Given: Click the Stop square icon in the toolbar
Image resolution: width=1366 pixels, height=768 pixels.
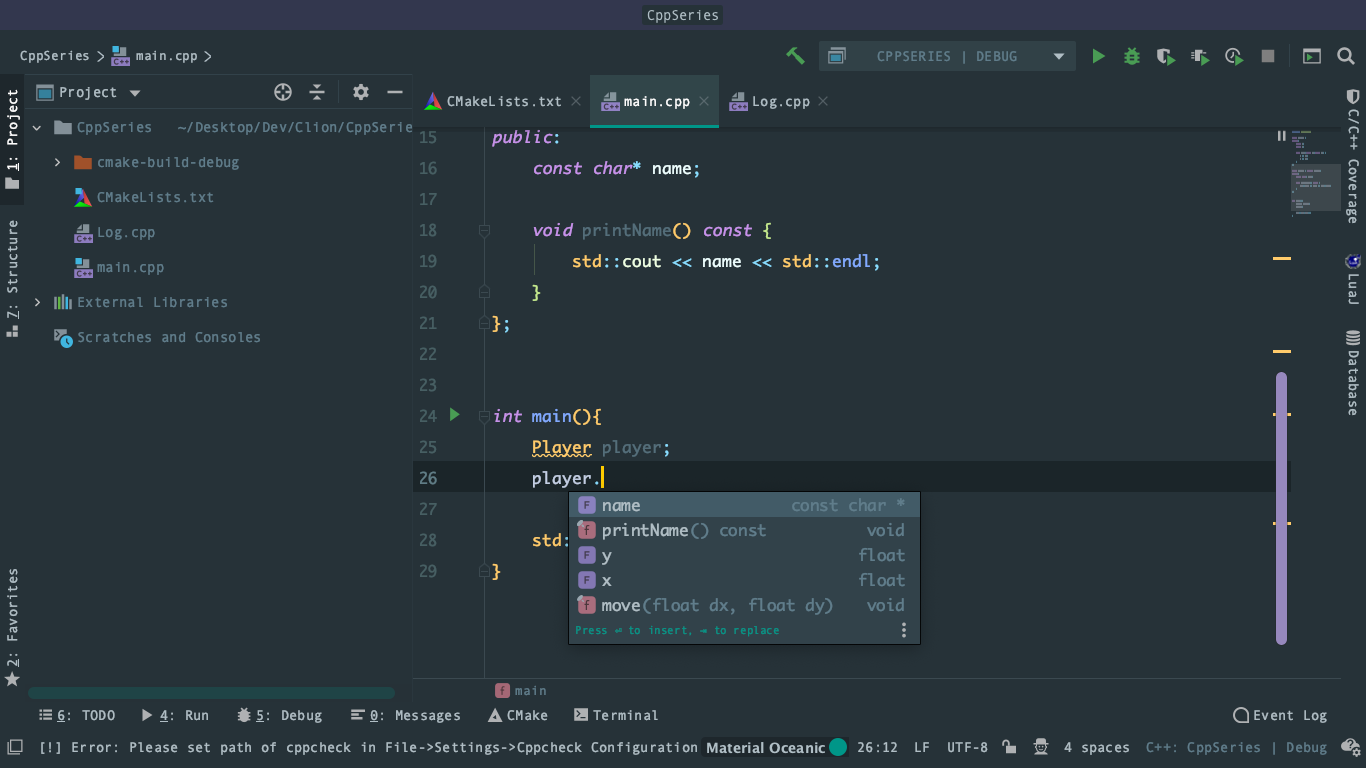Looking at the screenshot, I should [x=1268, y=56].
